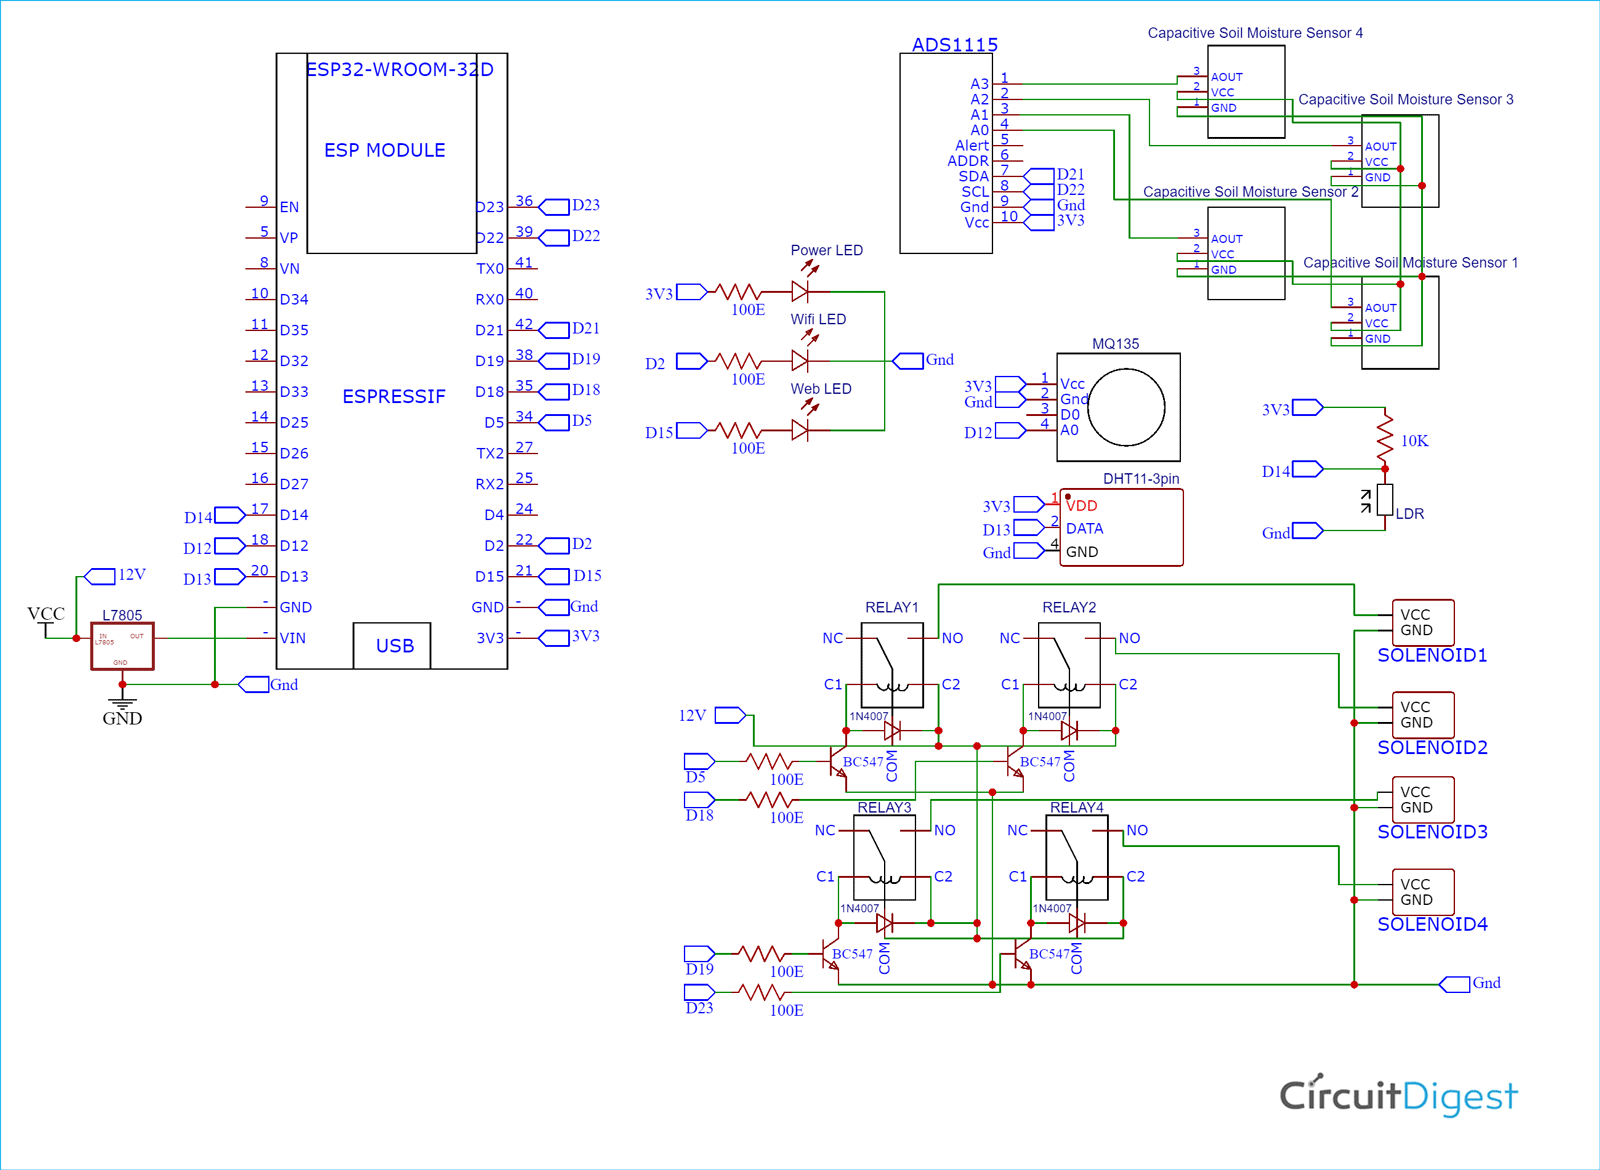The height and width of the screenshot is (1170, 1600).
Task: Click the BC547 transistor near RELAY1
Action: point(838,762)
